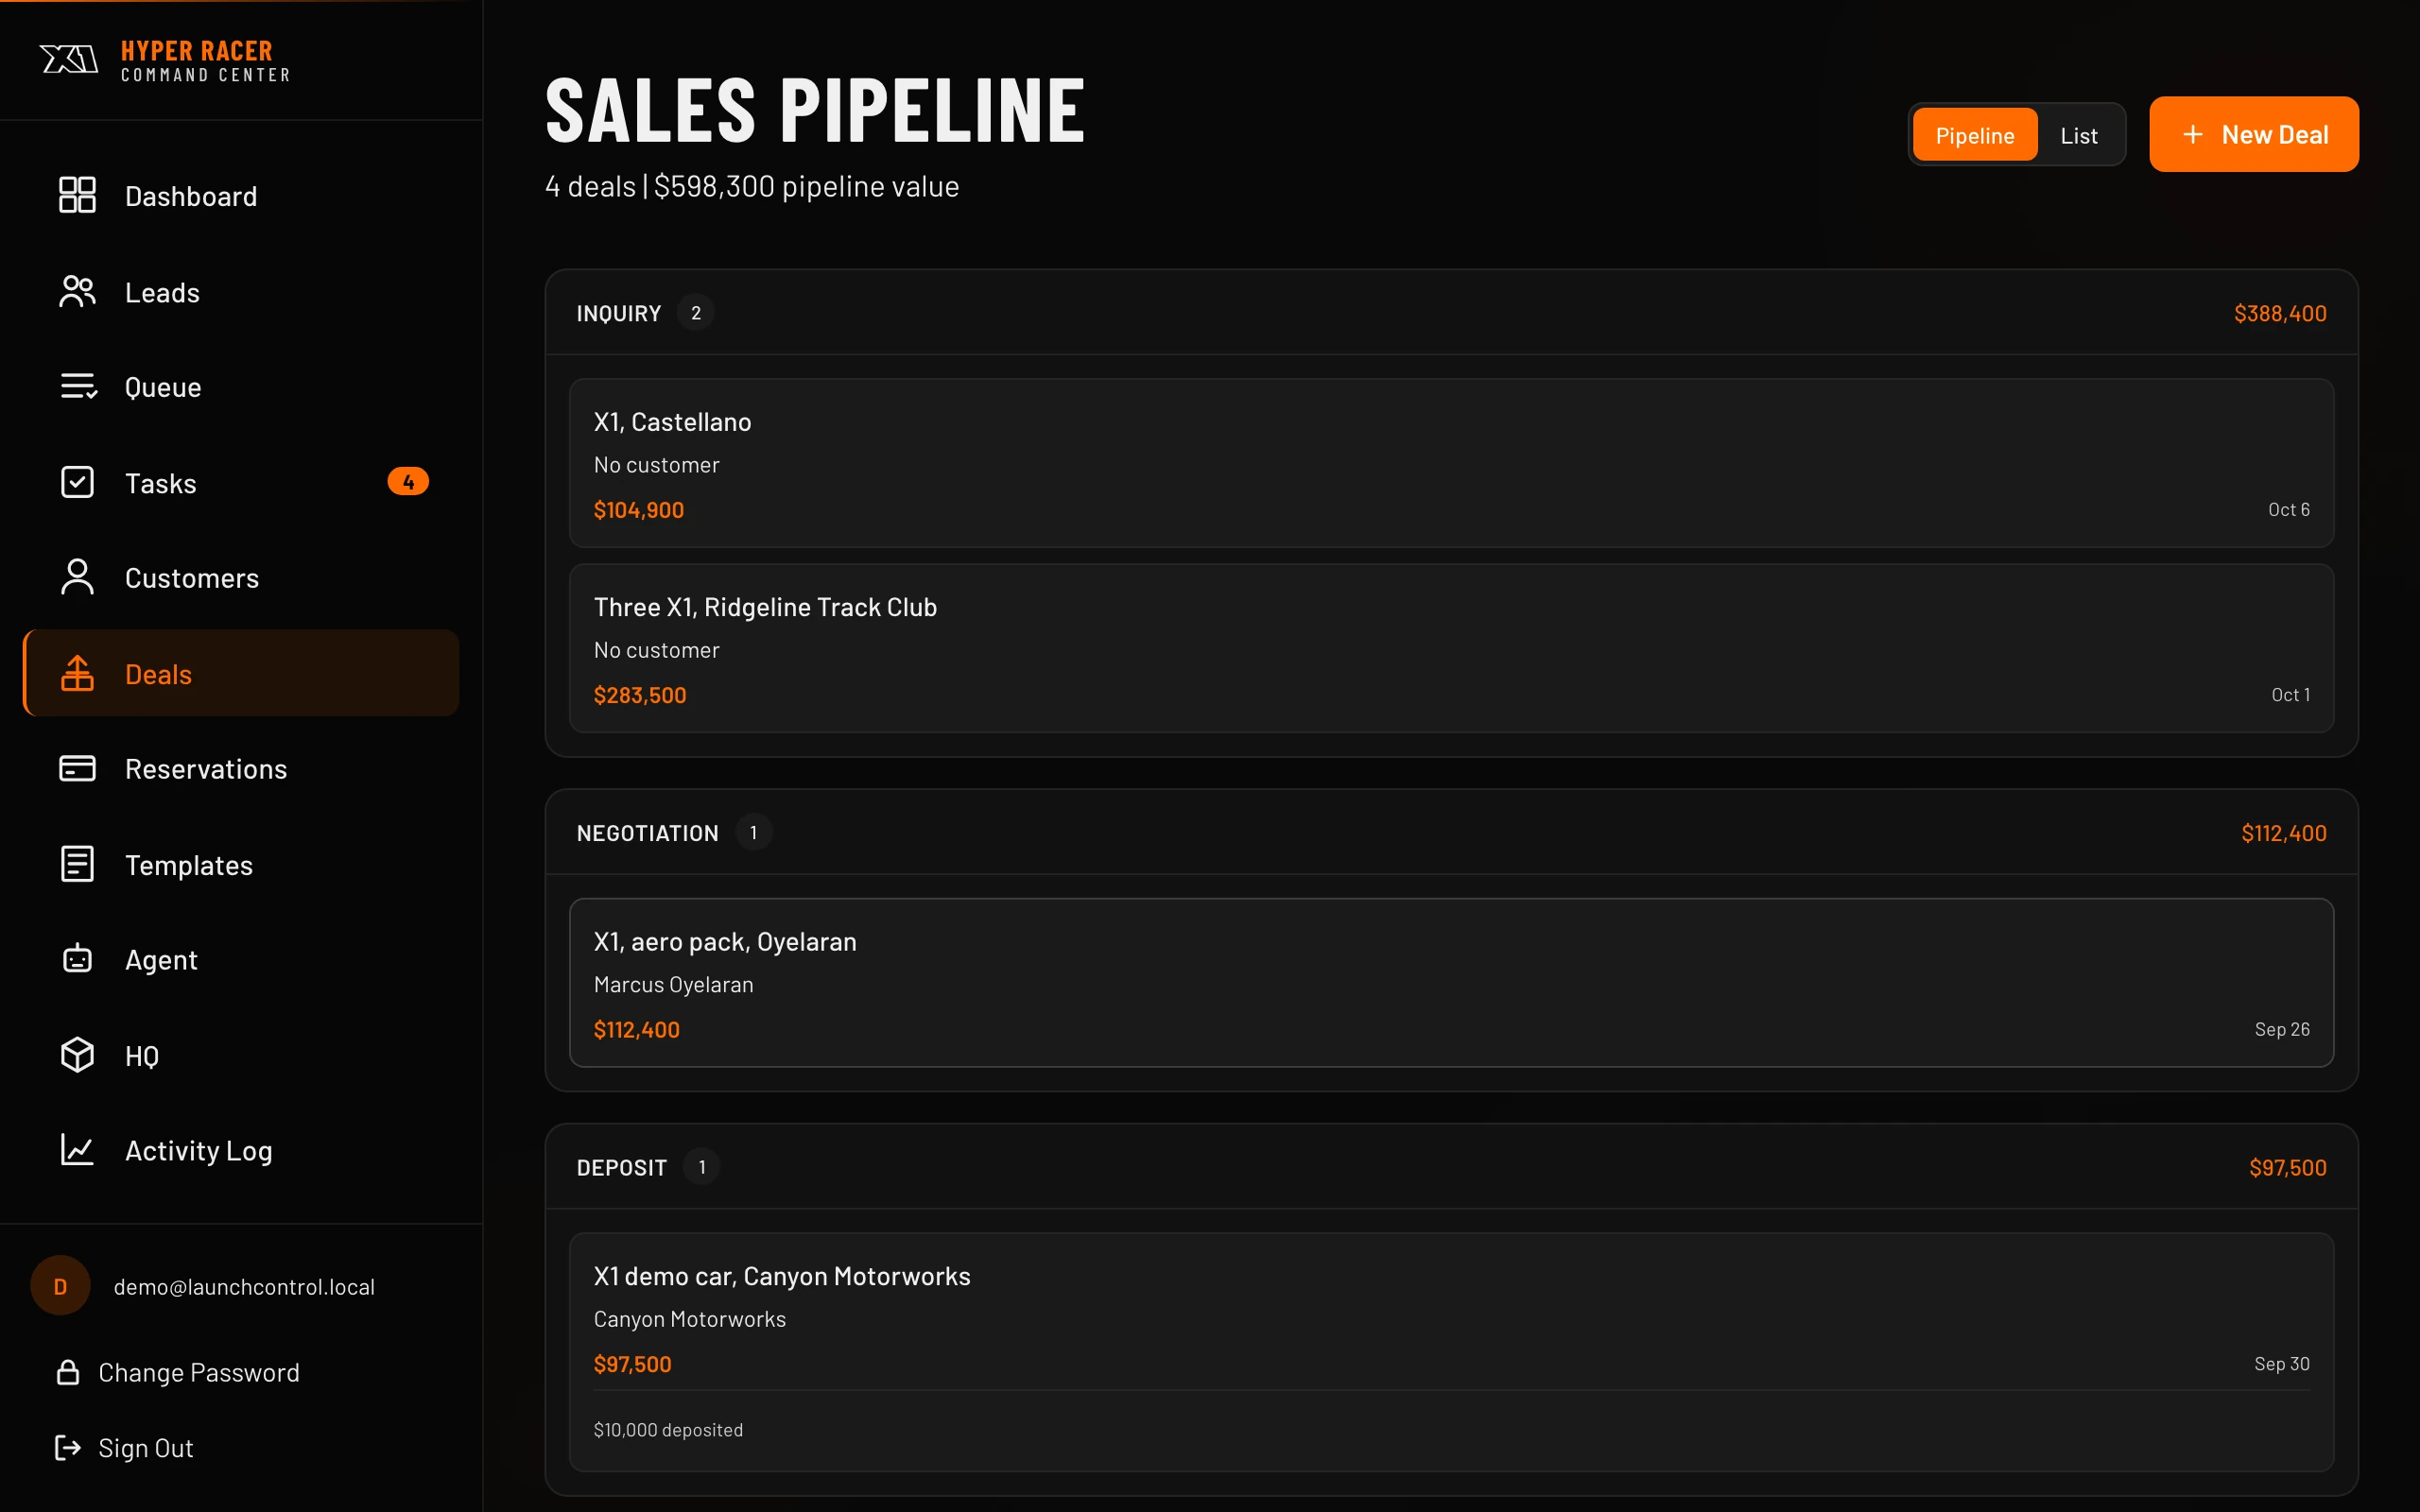Click the HQ label in sidebar
The height and width of the screenshot is (1512, 2420).
pos(142,1056)
